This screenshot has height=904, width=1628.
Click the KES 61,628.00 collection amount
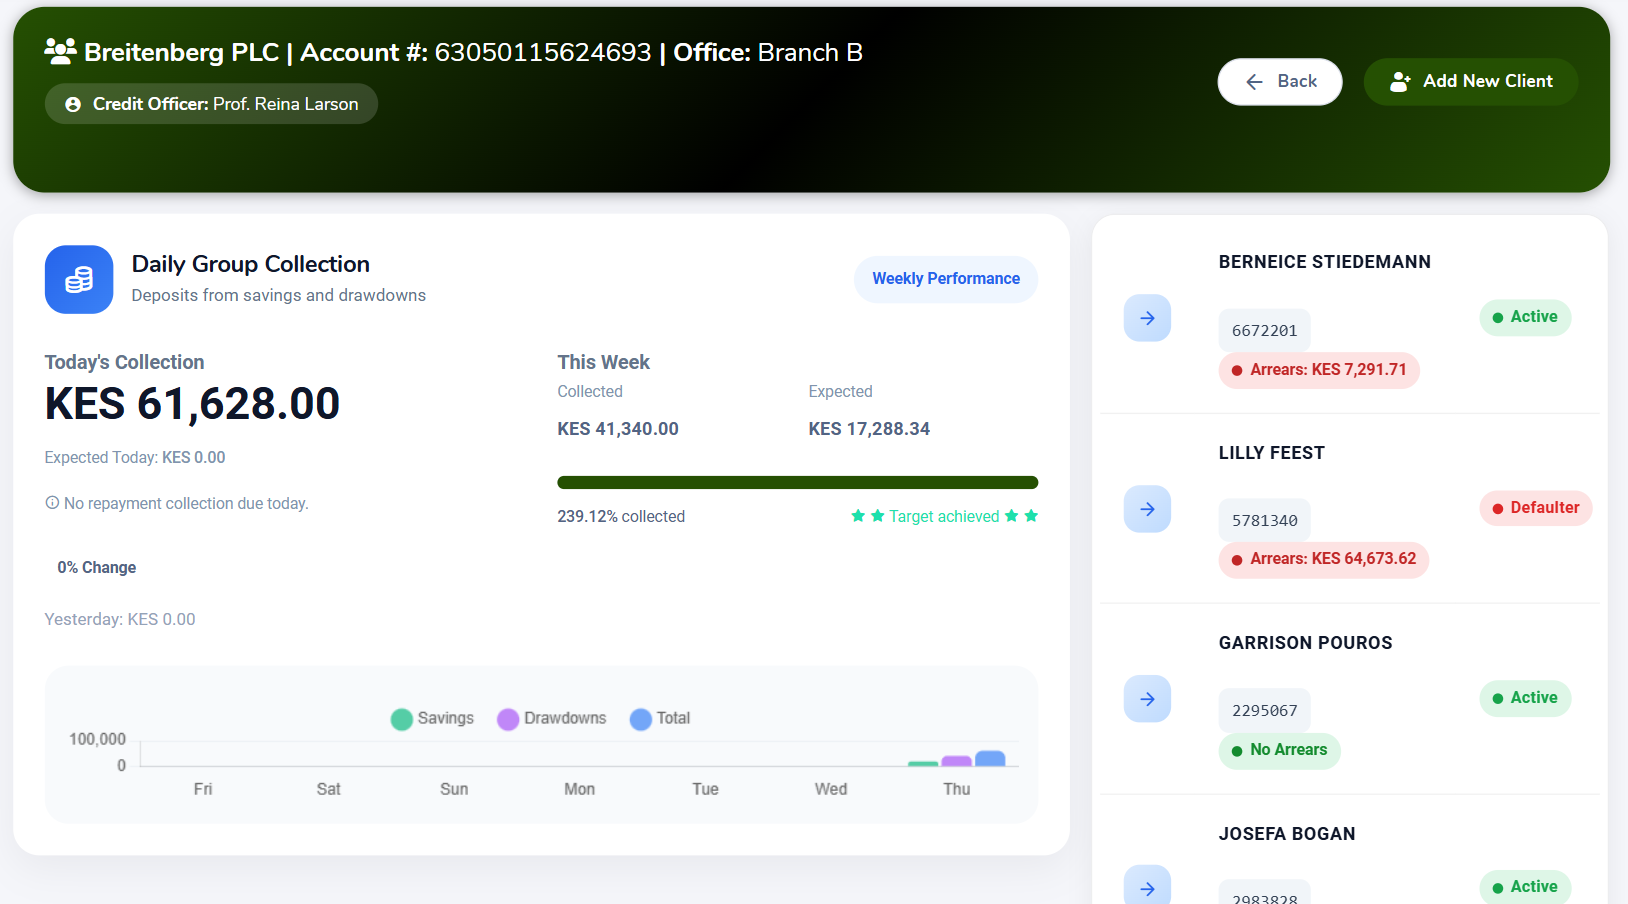coord(192,404)
